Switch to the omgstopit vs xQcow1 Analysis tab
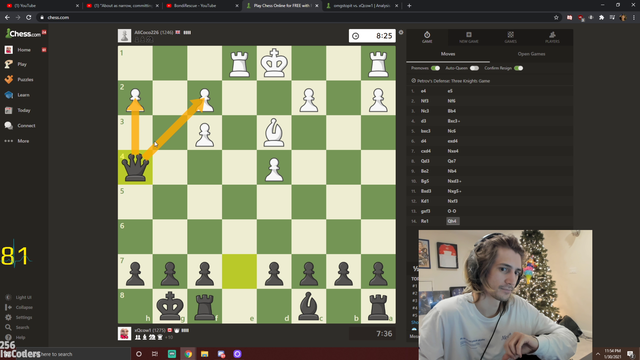Viewport: 640px width, 360px height. coord(361,6)
